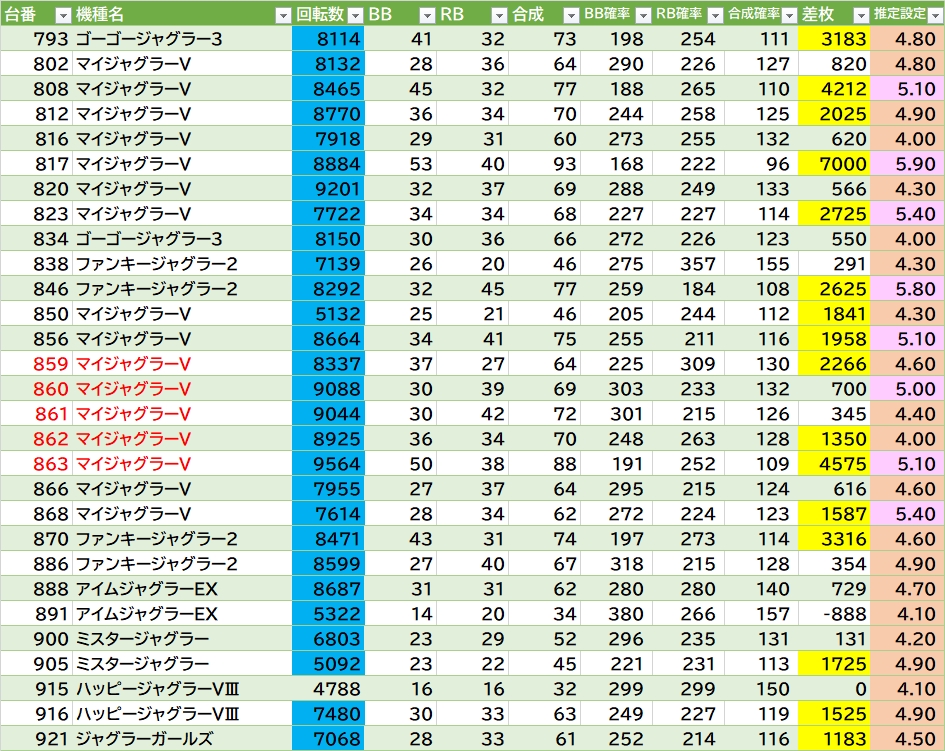This screenshot has height=751, width=945.
Task: Open the BB column filter dropdown
Action: coord(427,16)
